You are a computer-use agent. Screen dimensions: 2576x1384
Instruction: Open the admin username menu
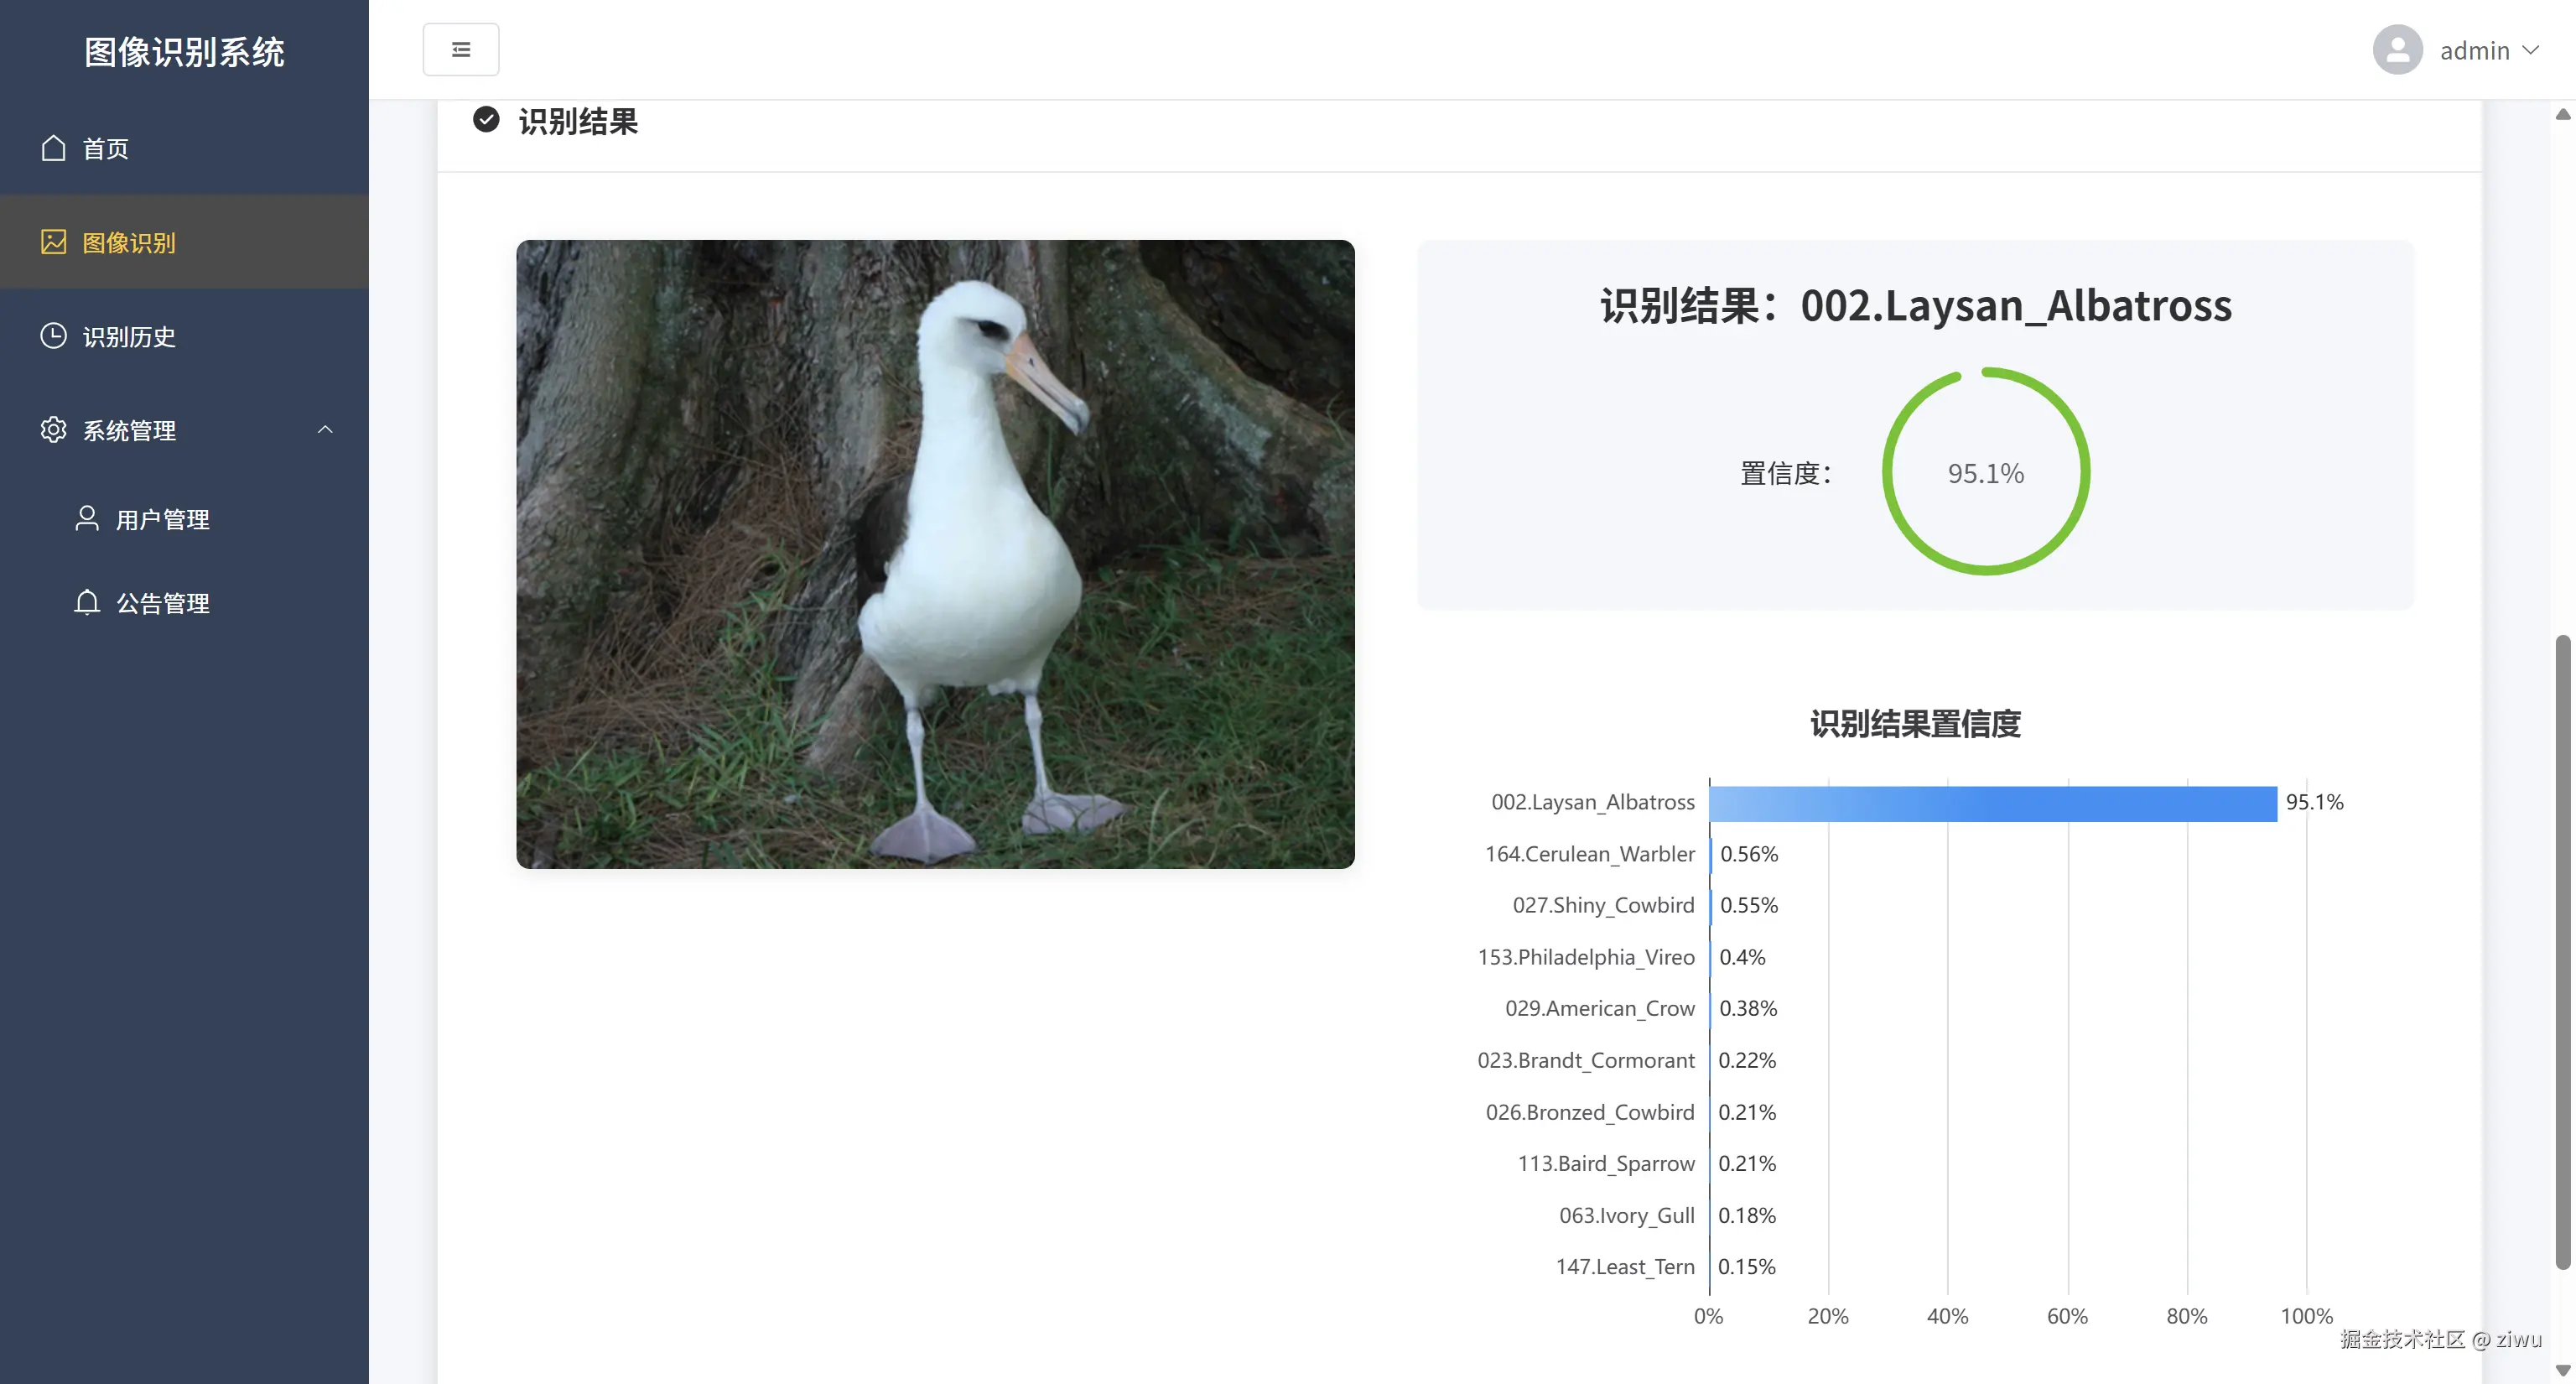tap(2474, 50)
